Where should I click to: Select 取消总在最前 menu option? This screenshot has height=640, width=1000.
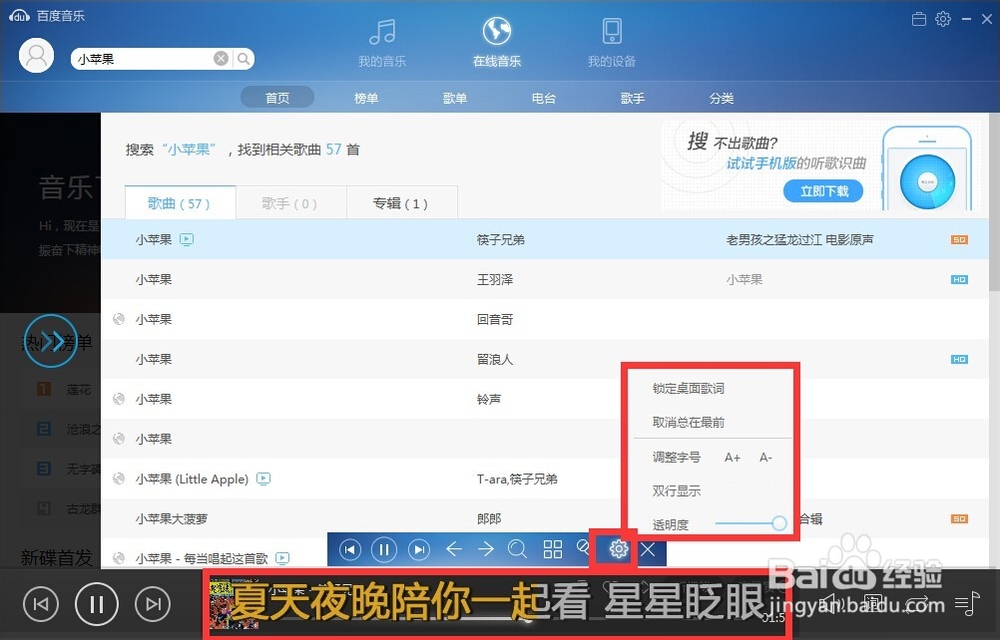pyautogui.click(x=688, y=422)
